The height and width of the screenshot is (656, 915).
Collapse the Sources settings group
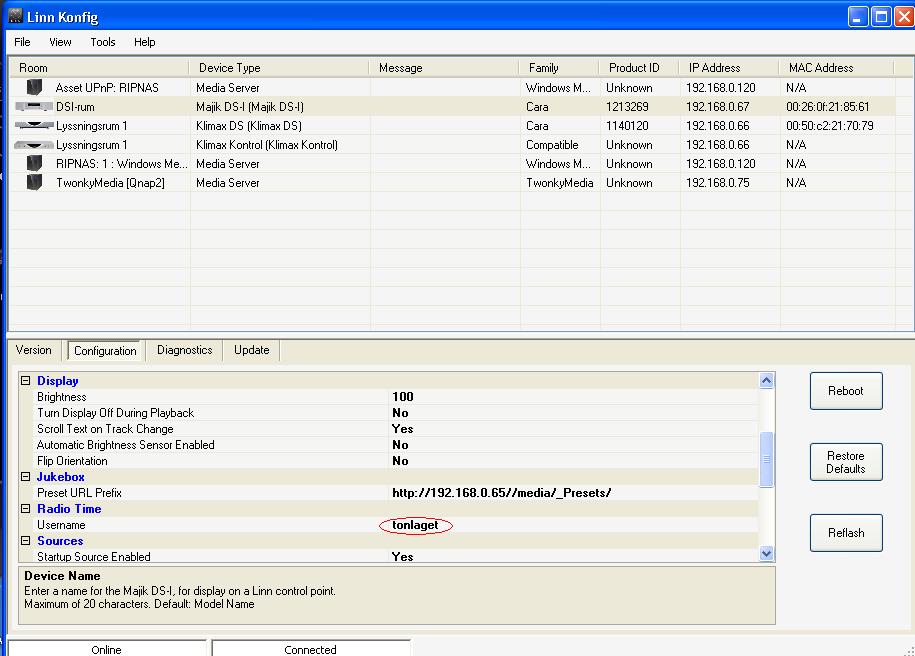26,541
